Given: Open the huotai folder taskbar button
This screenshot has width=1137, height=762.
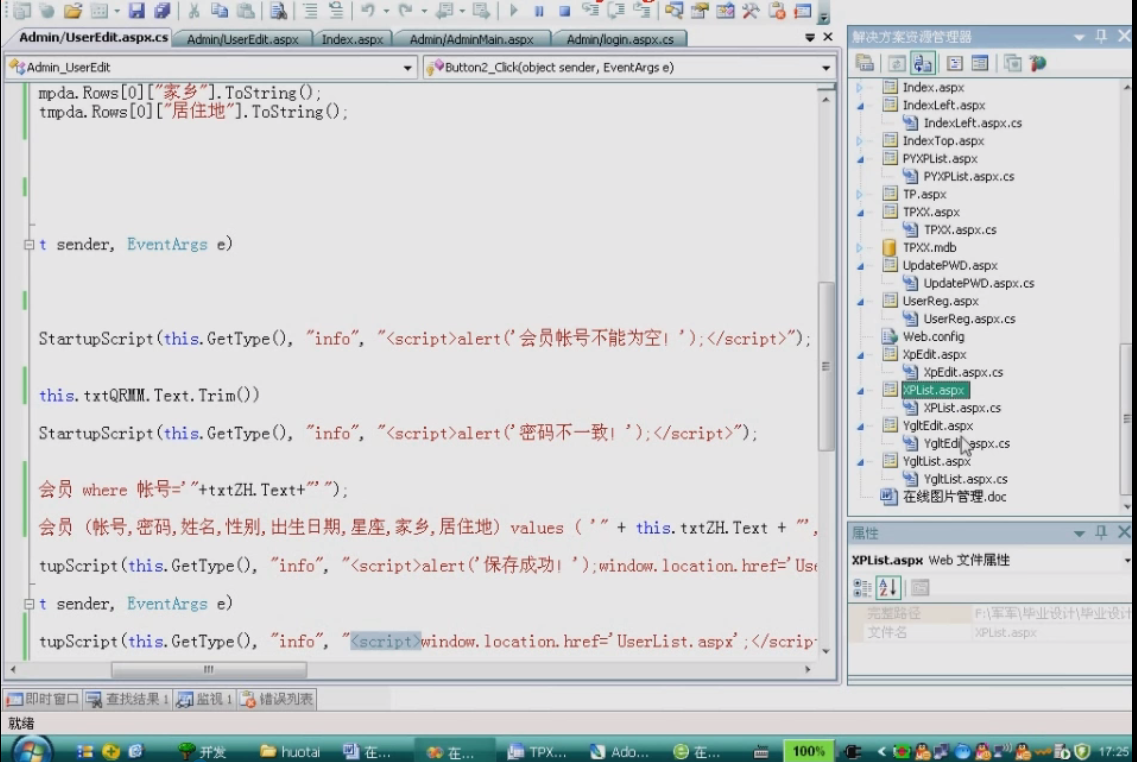Looking at the screenshot, I should tap(289, 752).
